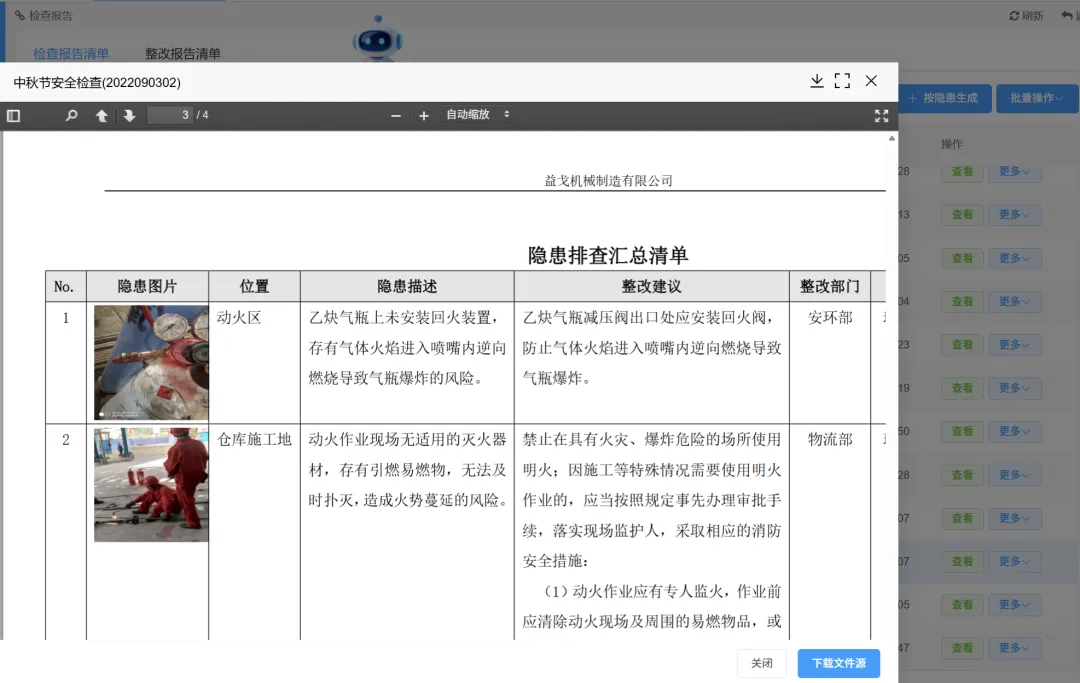Click 查看 in the row ending 04
1080x683 pixels.
click(x=962, y=302)
